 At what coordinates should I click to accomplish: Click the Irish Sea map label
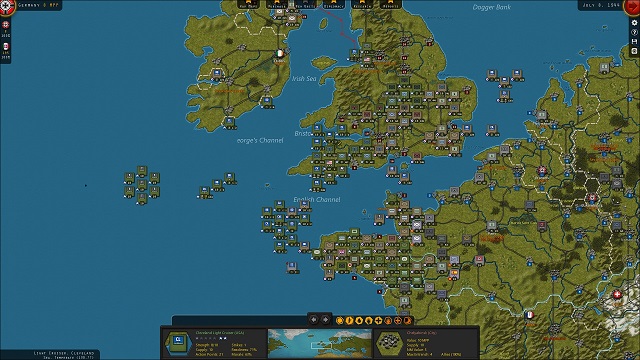point(304,78)
